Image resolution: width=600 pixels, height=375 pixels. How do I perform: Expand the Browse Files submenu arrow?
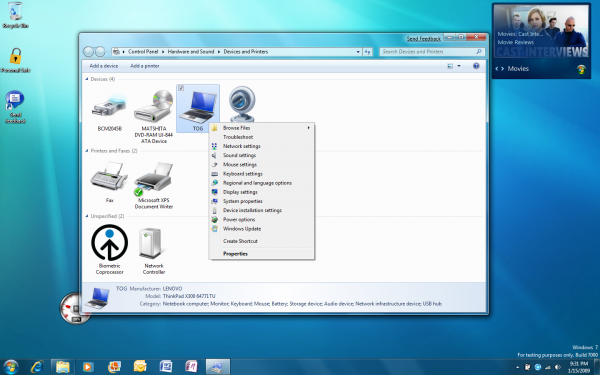click(308, 128)
